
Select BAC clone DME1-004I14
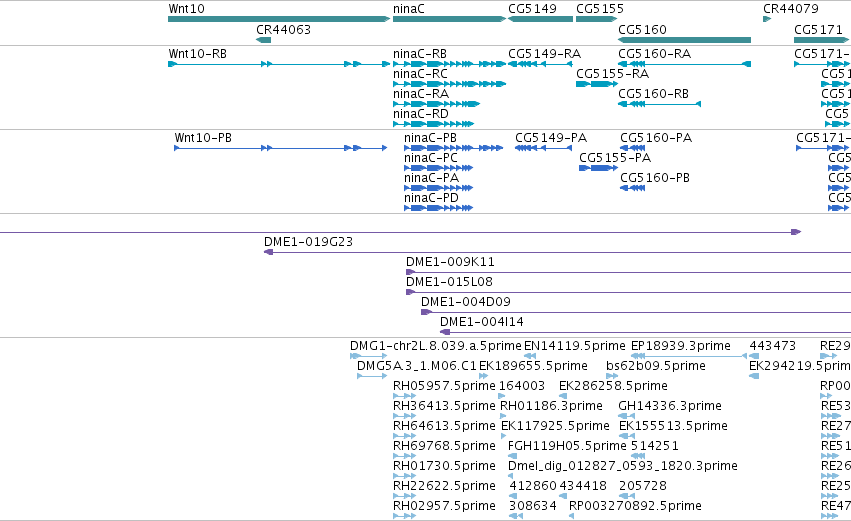[645, 332]
